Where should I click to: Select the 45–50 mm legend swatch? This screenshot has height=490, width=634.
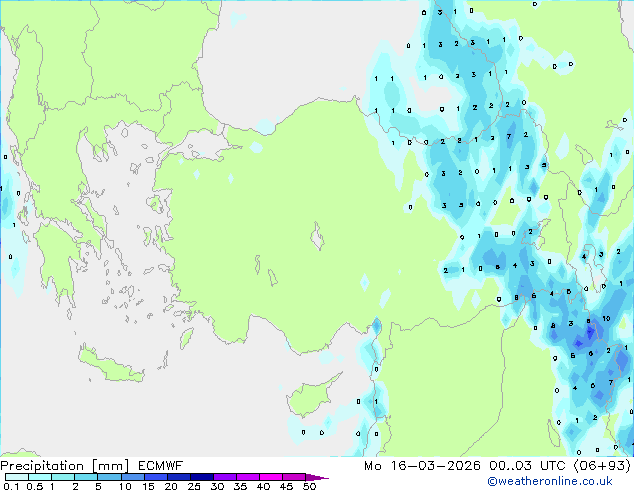click(x=294, y=477)
